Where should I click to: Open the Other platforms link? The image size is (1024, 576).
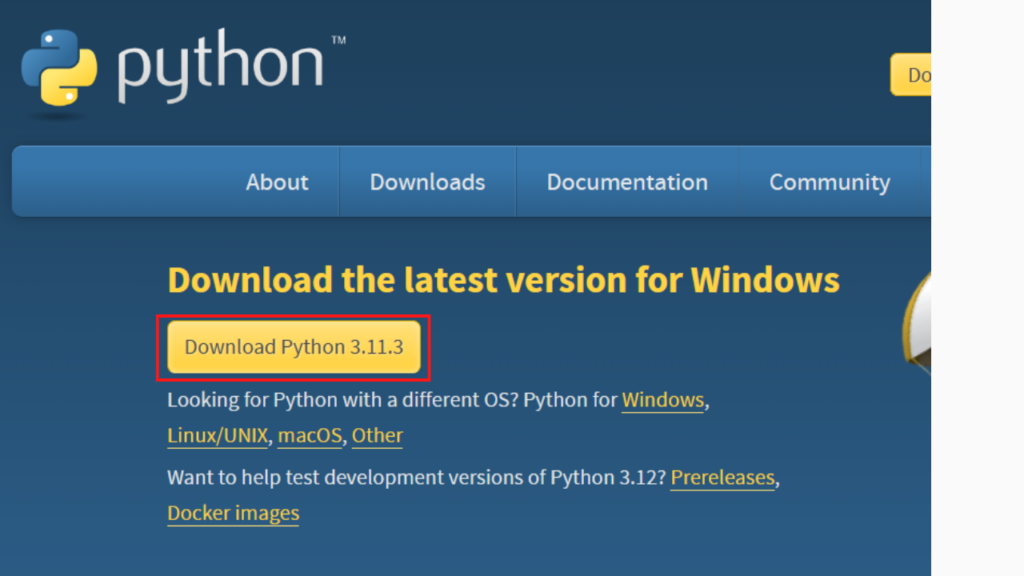[377, 436]
